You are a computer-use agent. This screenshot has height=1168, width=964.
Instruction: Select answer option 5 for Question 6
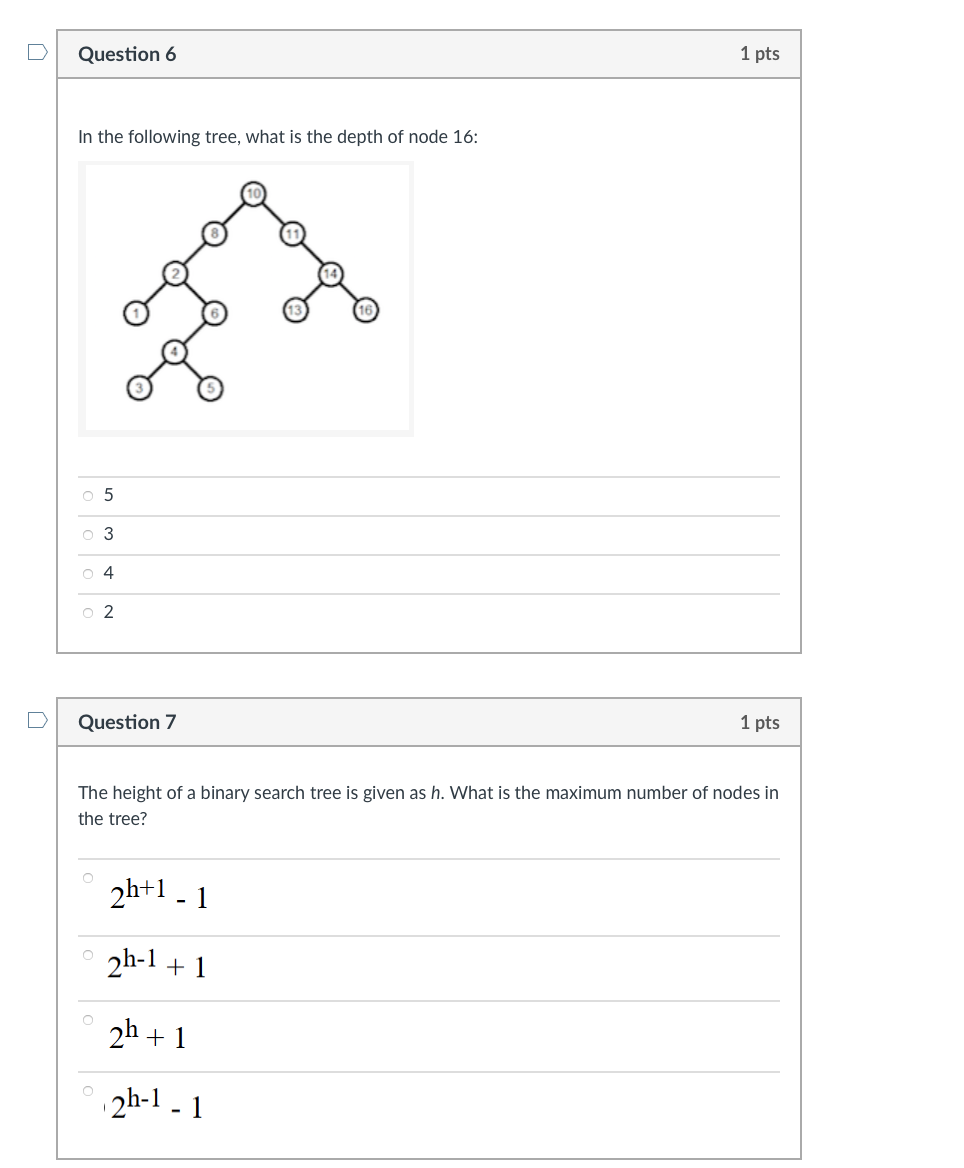tap(88, 494)
